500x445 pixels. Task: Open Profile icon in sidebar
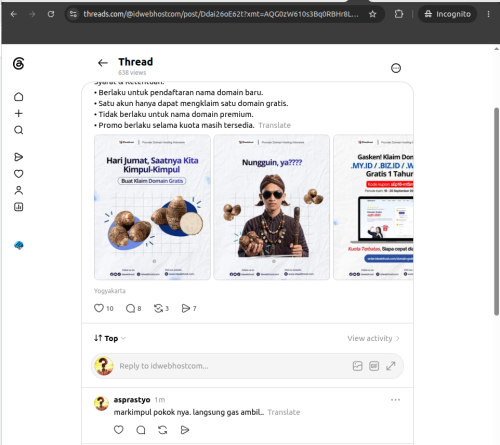pos(19,190)
